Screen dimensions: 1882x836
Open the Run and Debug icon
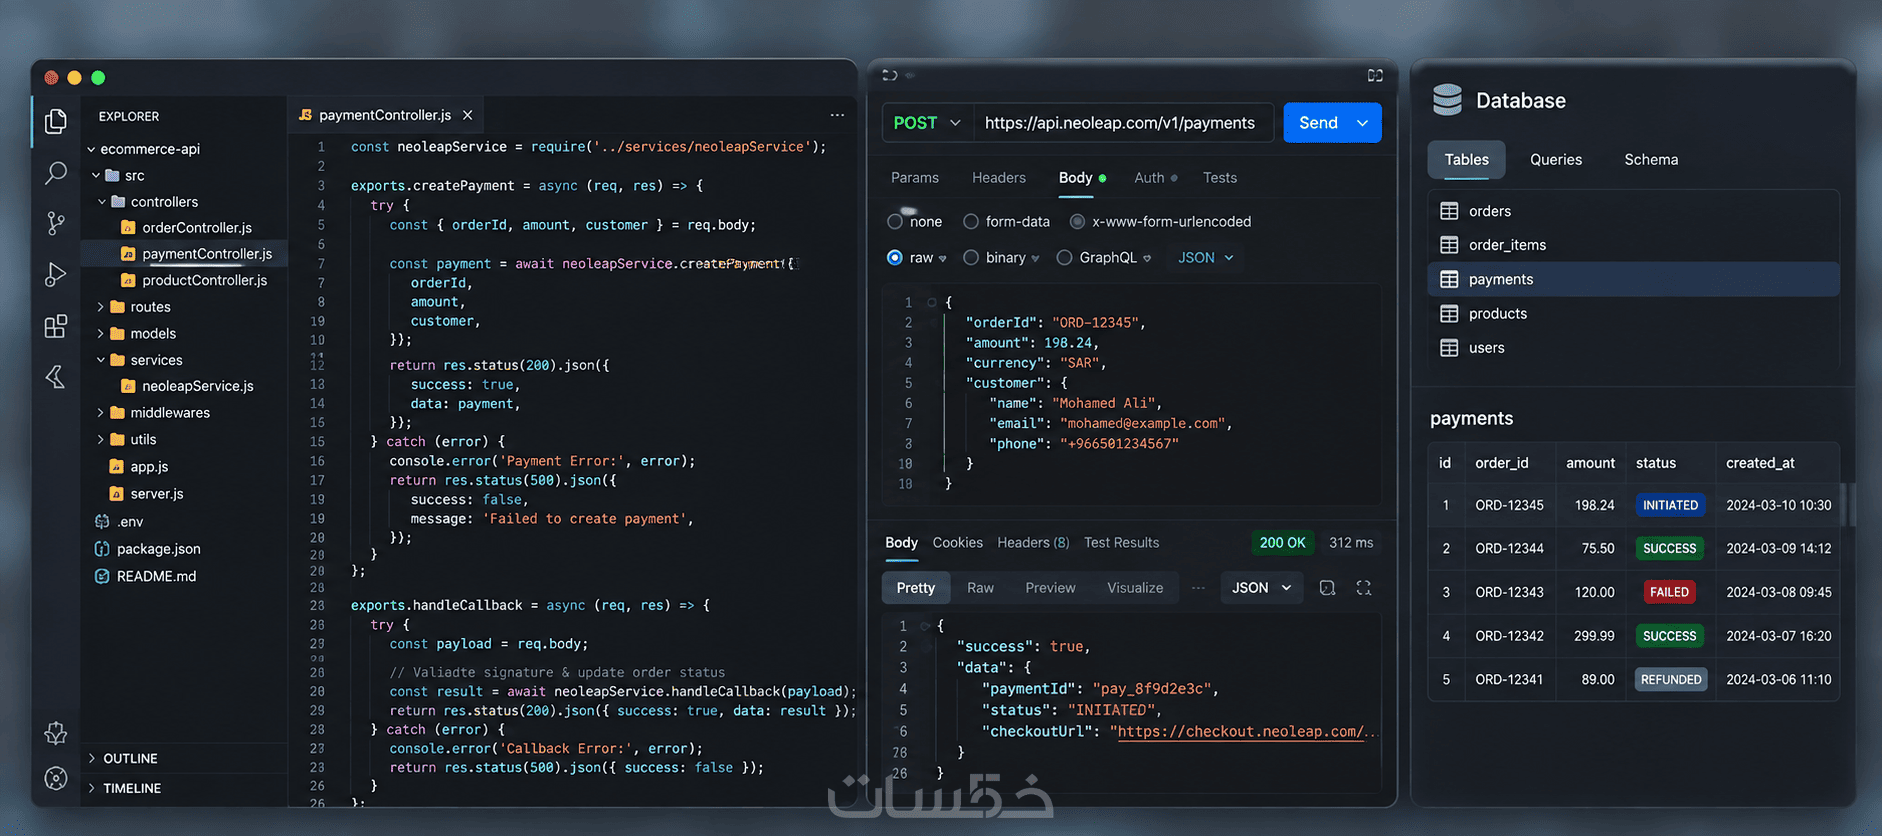(56, 274)
